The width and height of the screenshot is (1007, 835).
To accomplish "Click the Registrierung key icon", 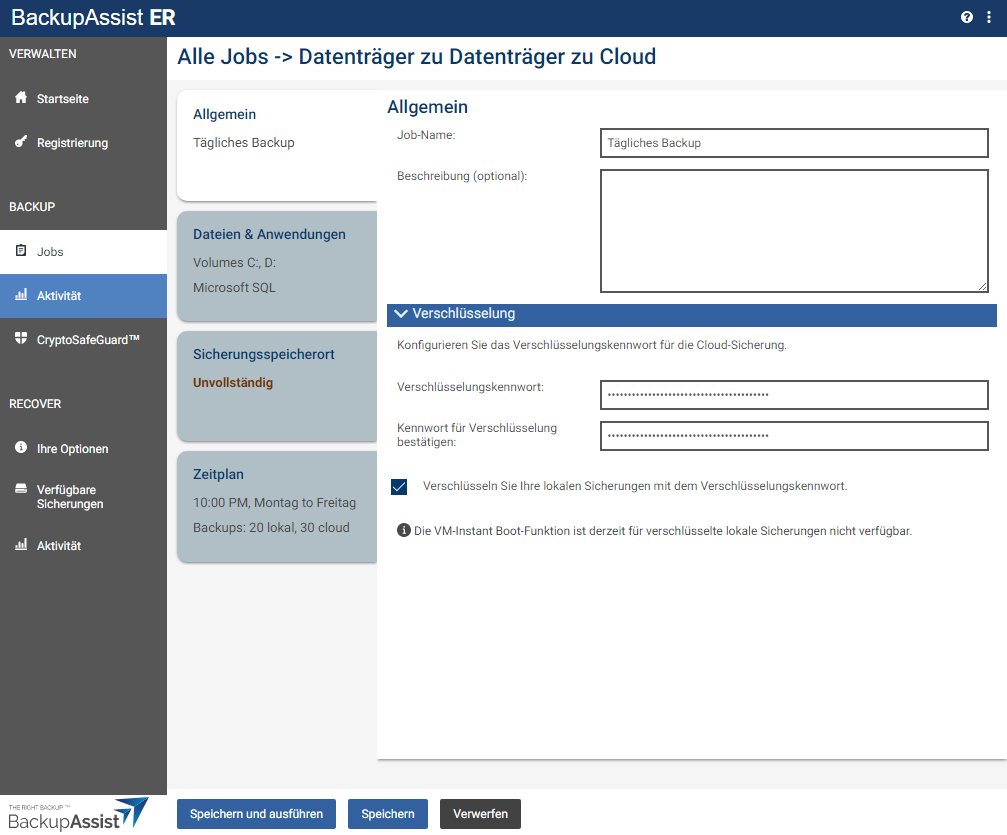I will pos(21,141).
